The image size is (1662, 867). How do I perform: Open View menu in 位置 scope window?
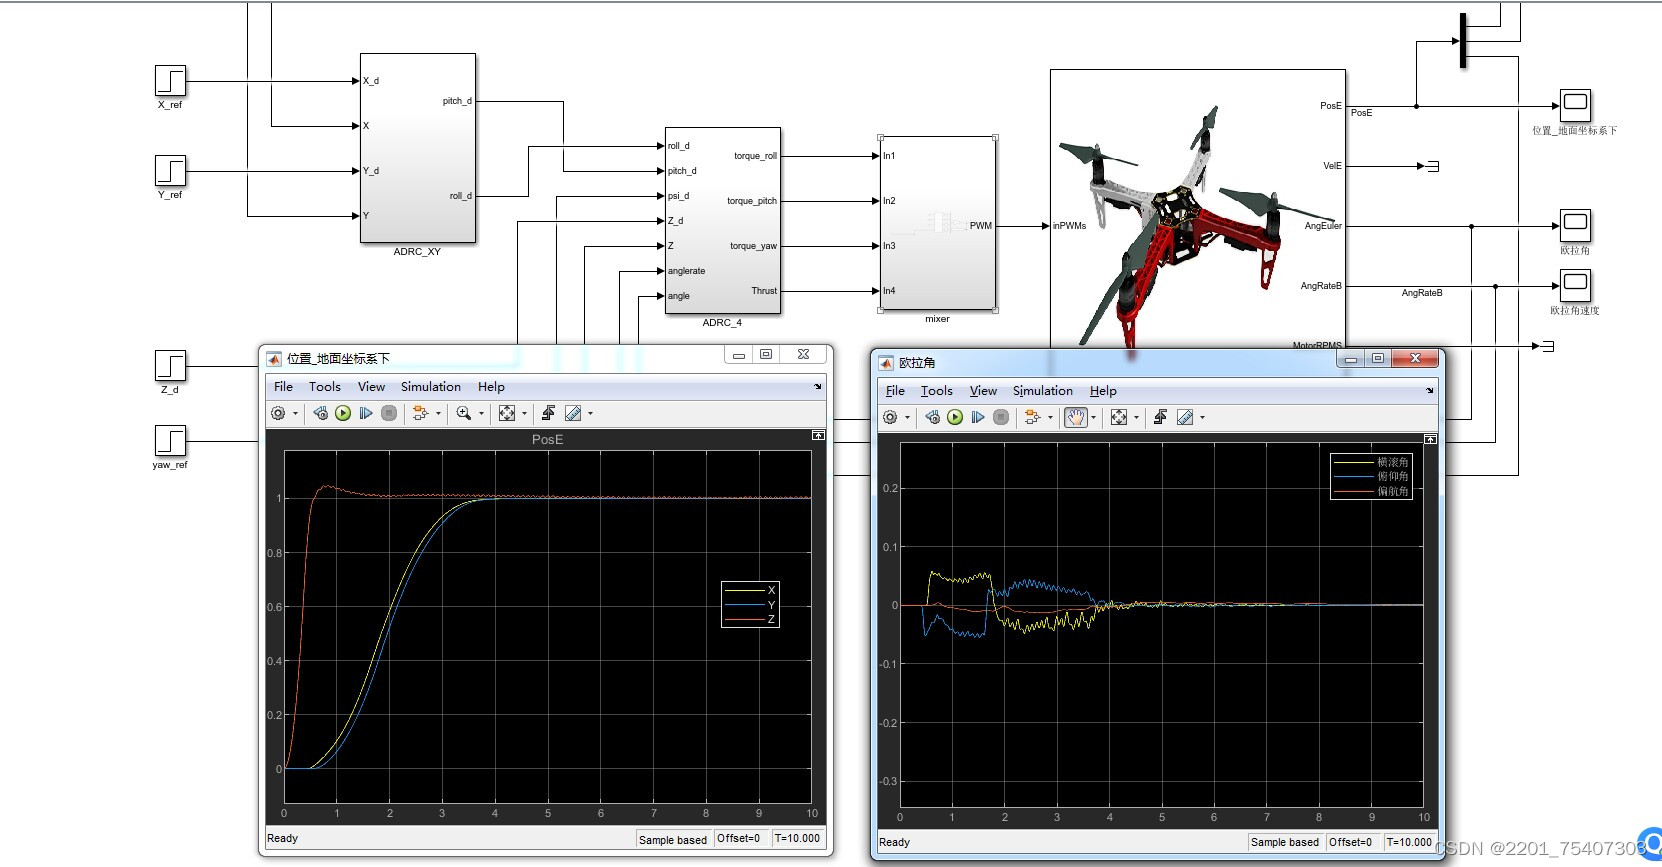click(x=371, y=387)
